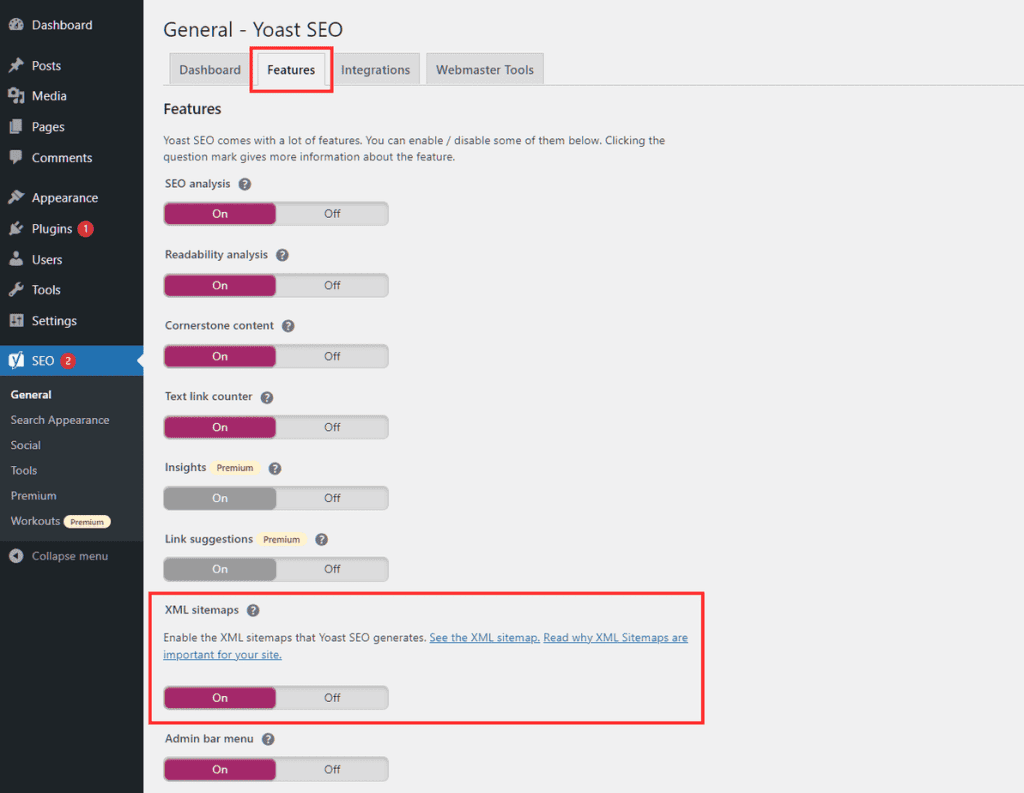Open Workouts submenu item
This screenshot has width=1024, height=793.
point(35,521)
